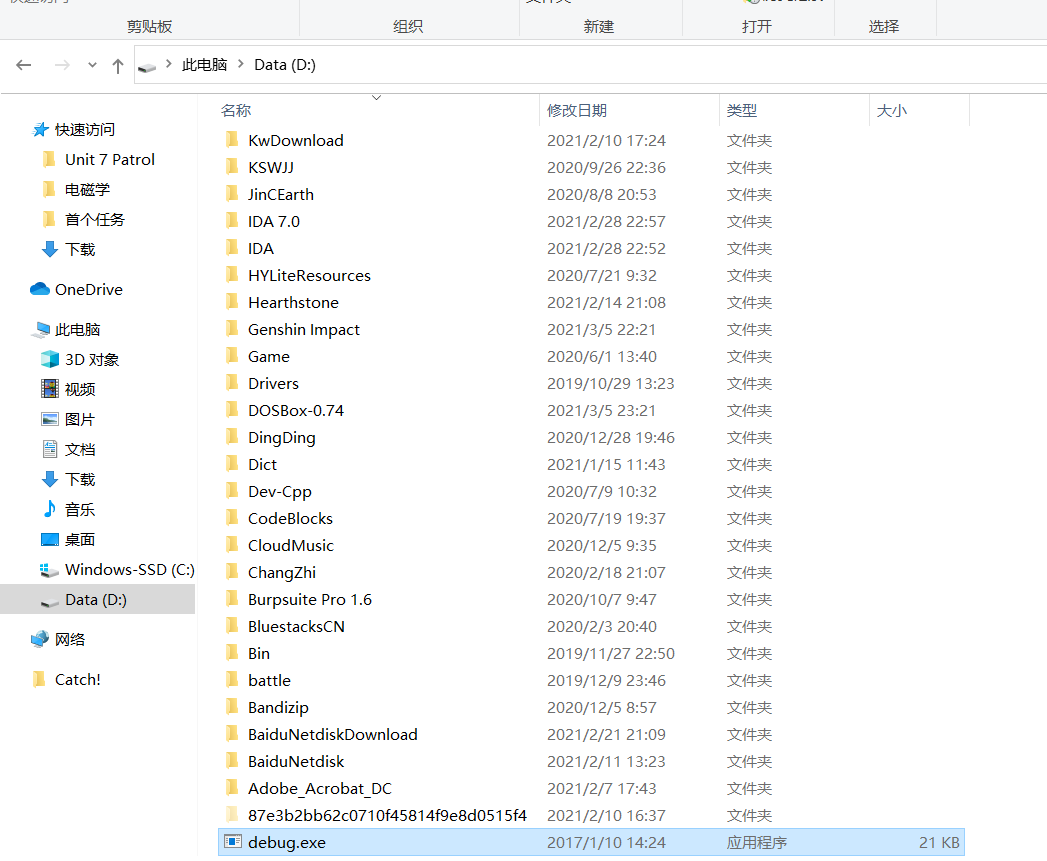
Task: Click the Burpsuite Pro 1.6 folder icon
Action: [x=232, y=598]
